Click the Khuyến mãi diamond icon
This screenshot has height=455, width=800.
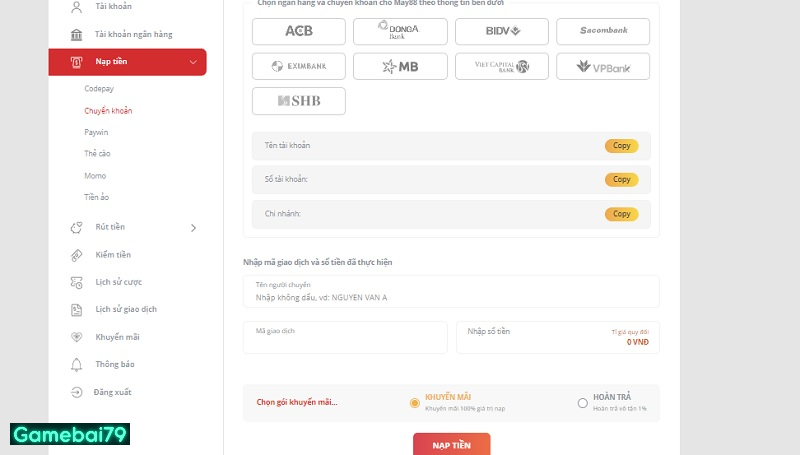77,337
